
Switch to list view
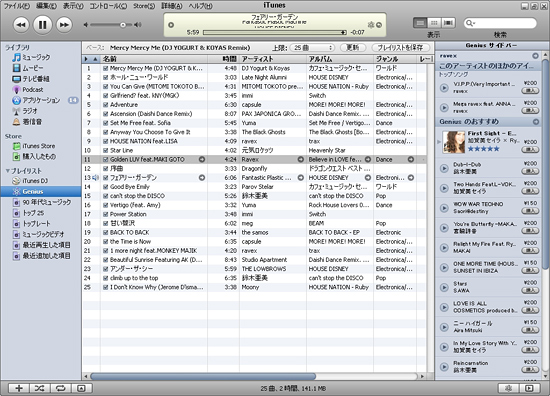pos(420,23)
